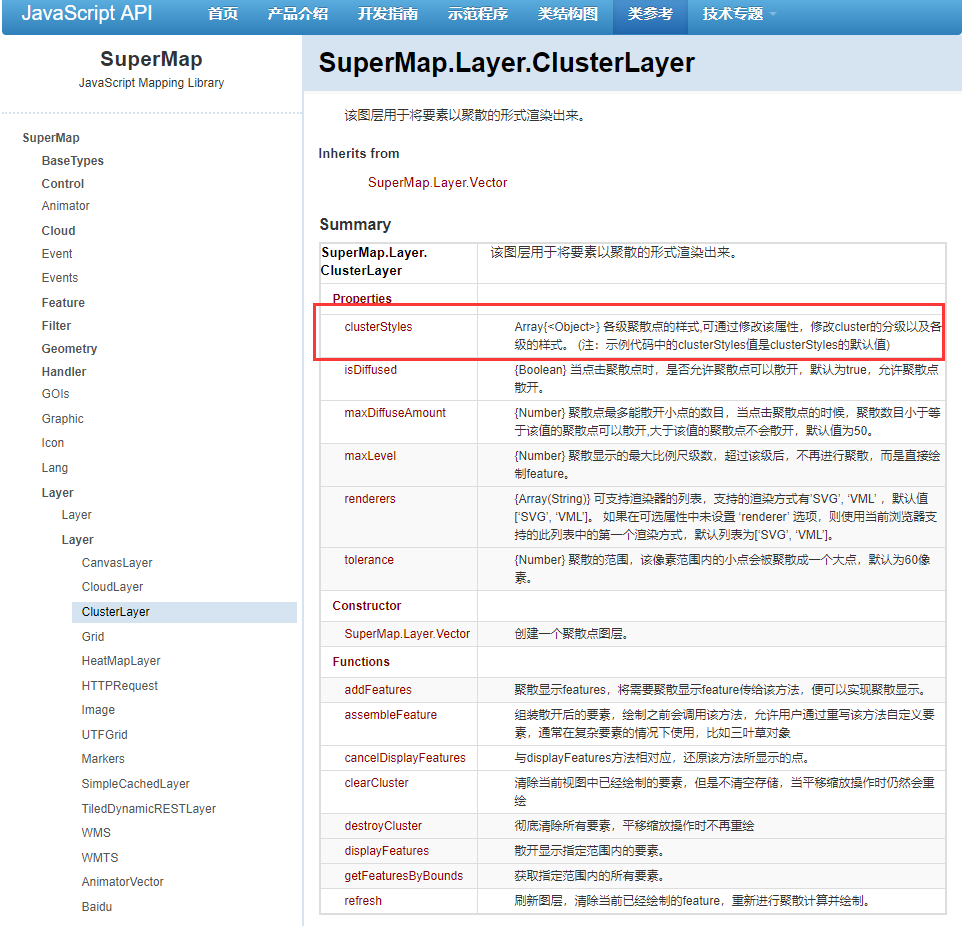Follow SuperMap.Layer.Vector link under Inherits from

437,183
